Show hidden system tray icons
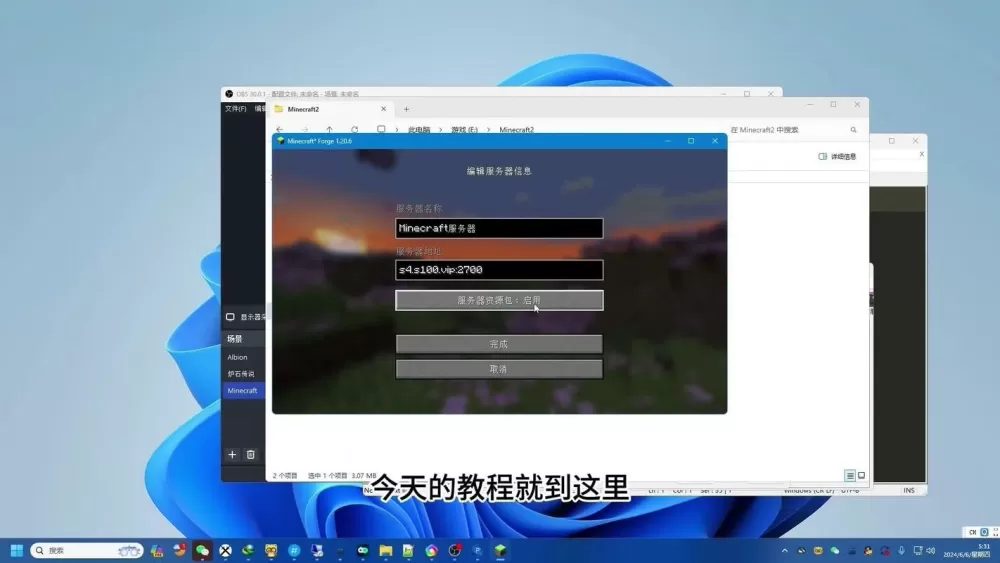 pyautogui.click(x=784, y=550)
